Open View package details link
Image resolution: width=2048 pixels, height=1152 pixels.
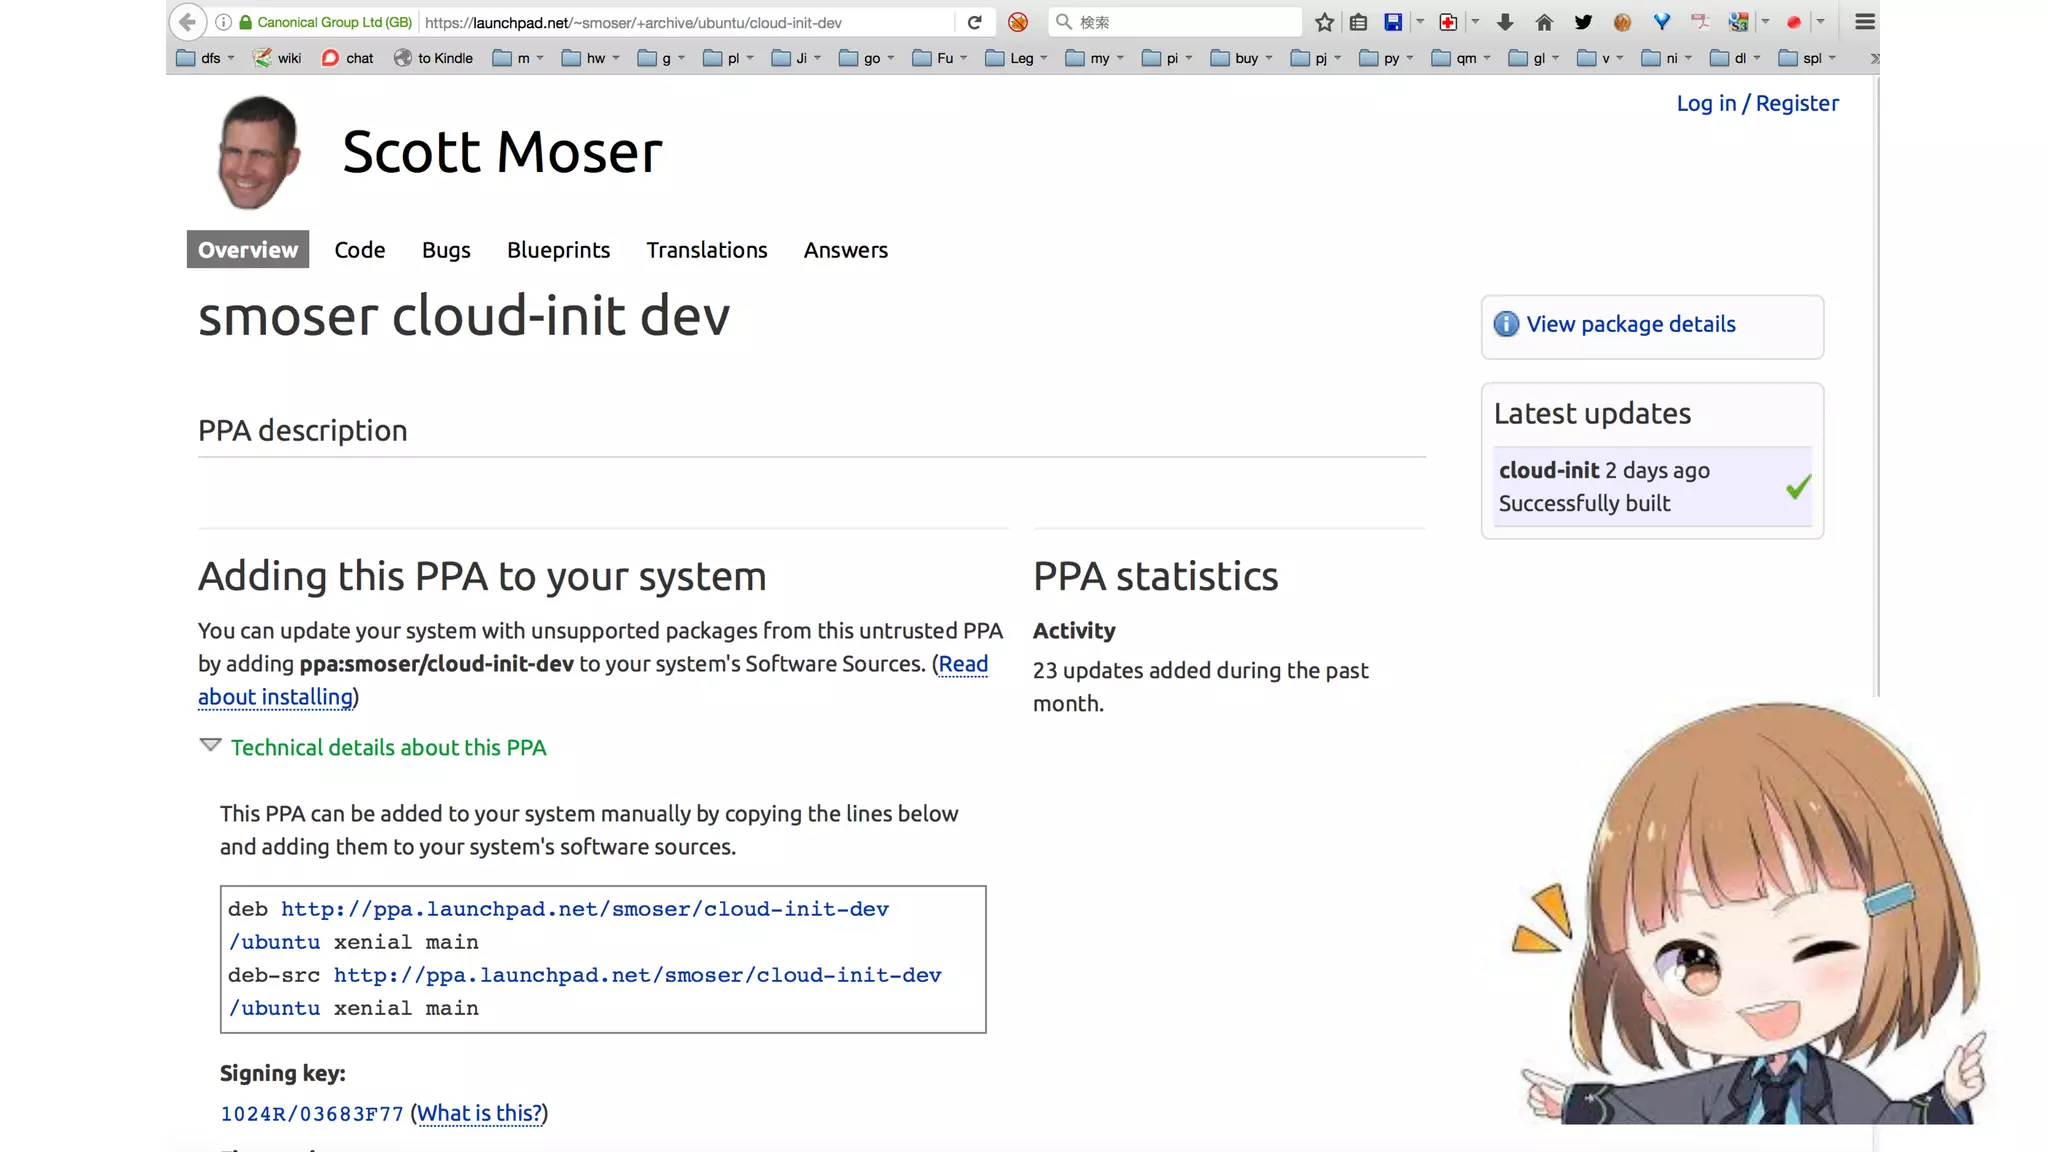click(x=1630, y=324)
